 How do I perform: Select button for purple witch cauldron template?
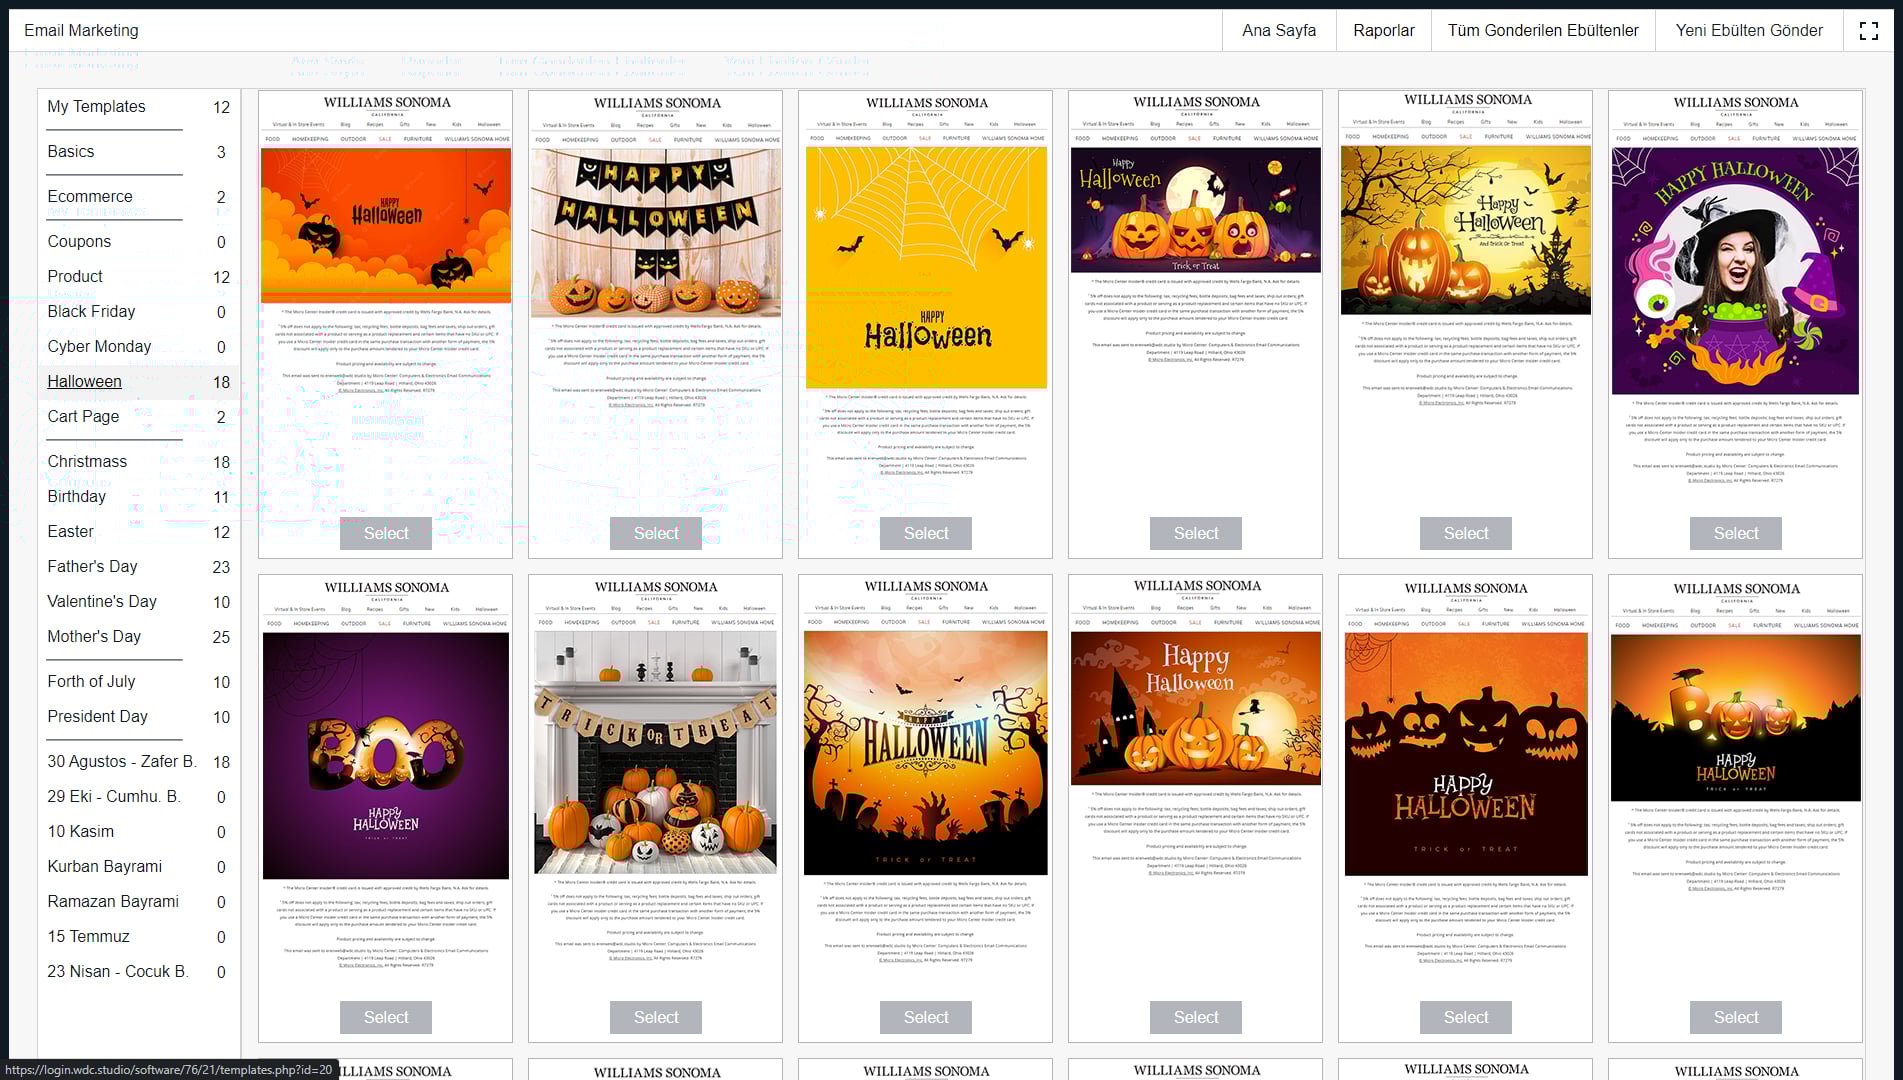(1736, 534)
